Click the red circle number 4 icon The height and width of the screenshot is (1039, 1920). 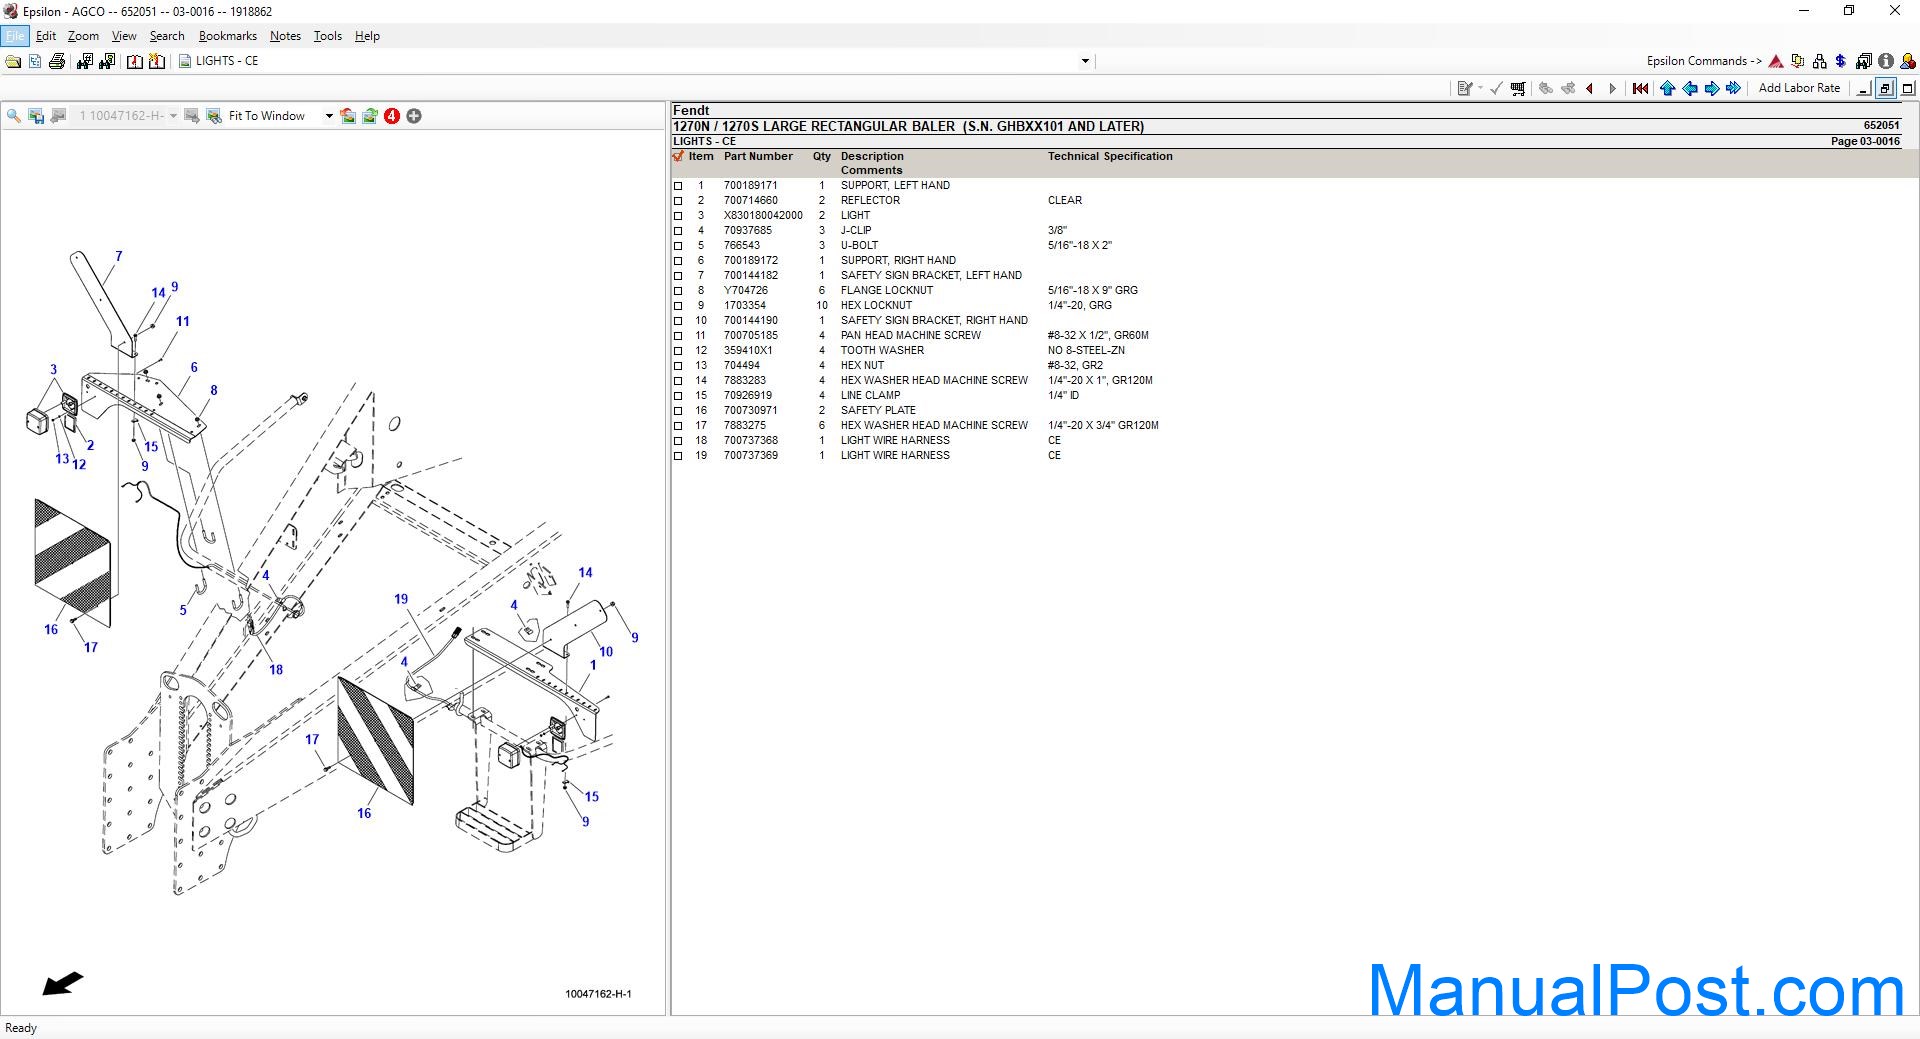pyautogui.click(x=392, y=116)
